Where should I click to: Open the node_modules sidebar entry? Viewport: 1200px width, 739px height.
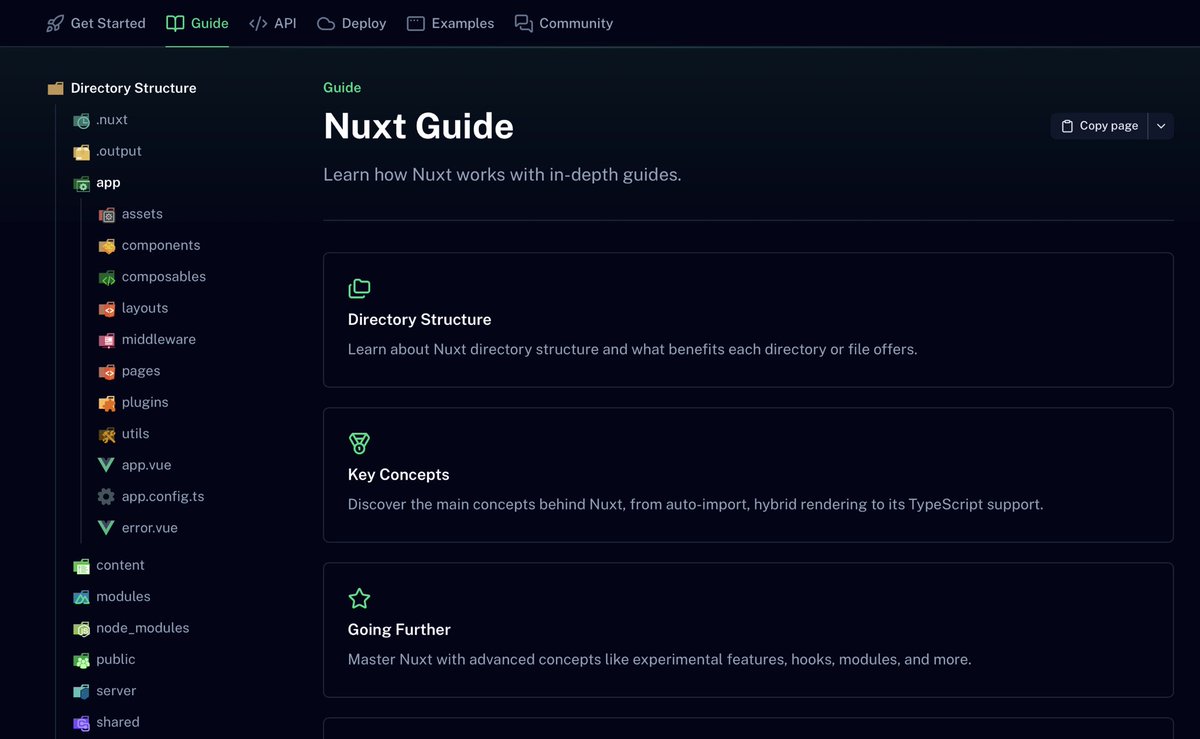[143, 628]
